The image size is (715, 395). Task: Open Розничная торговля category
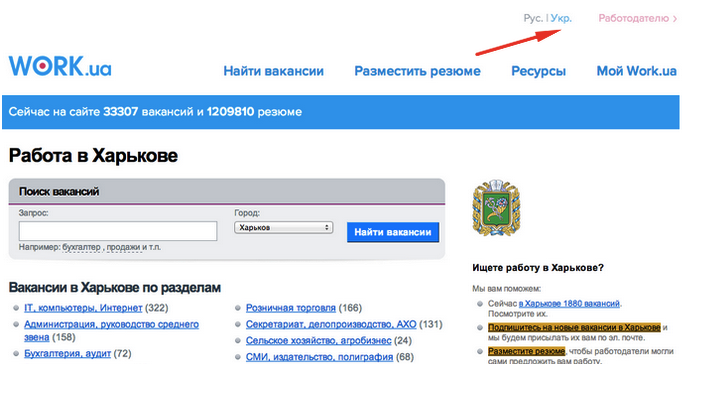click(x=291, y=308)
